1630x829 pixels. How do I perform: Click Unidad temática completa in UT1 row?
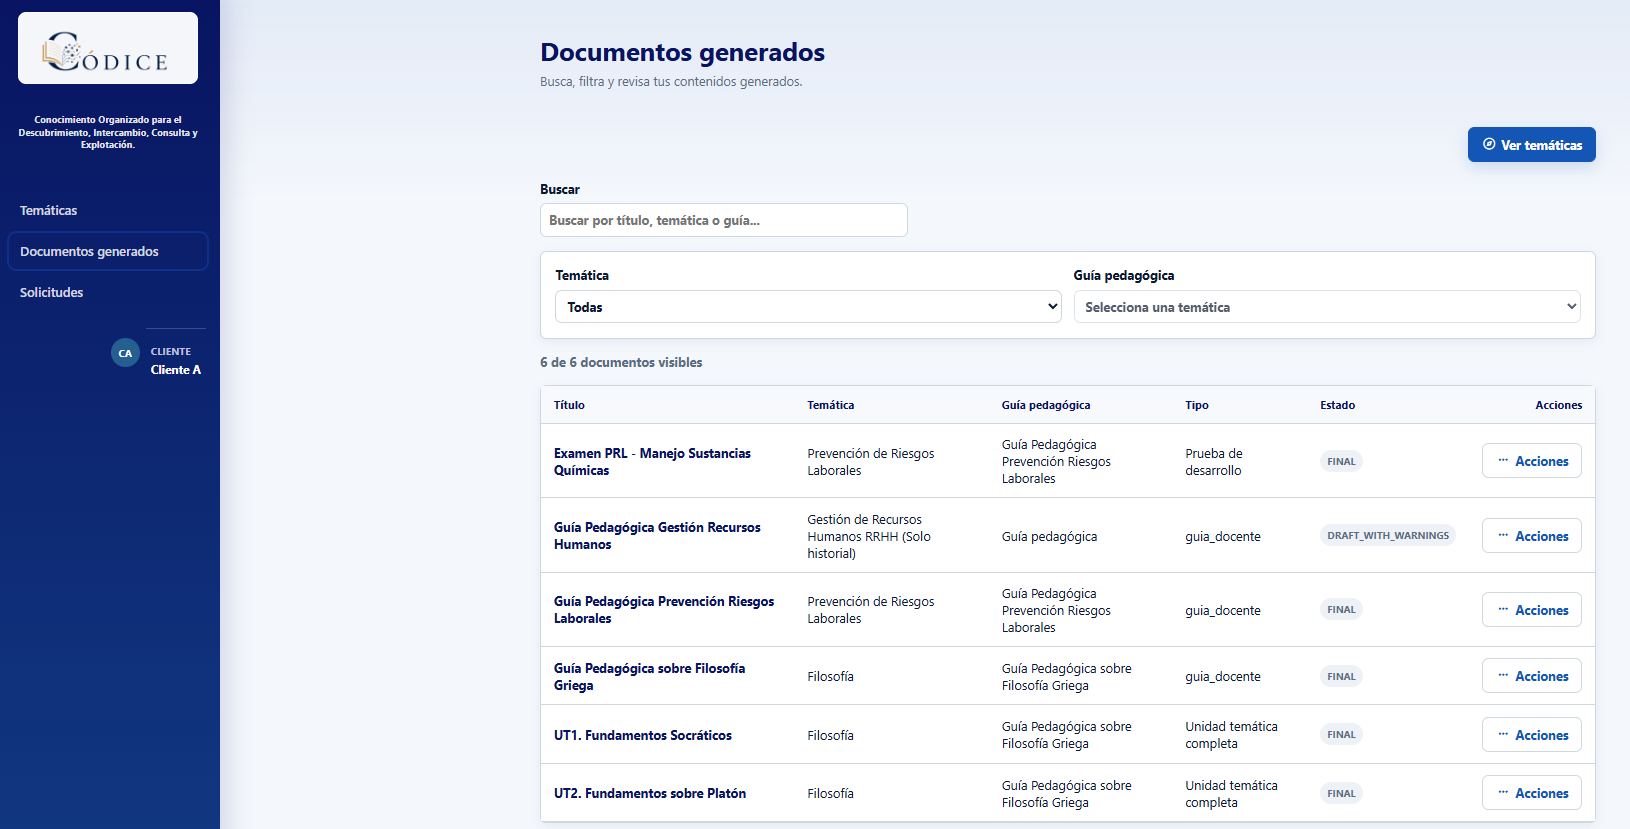click(1232, 735)
